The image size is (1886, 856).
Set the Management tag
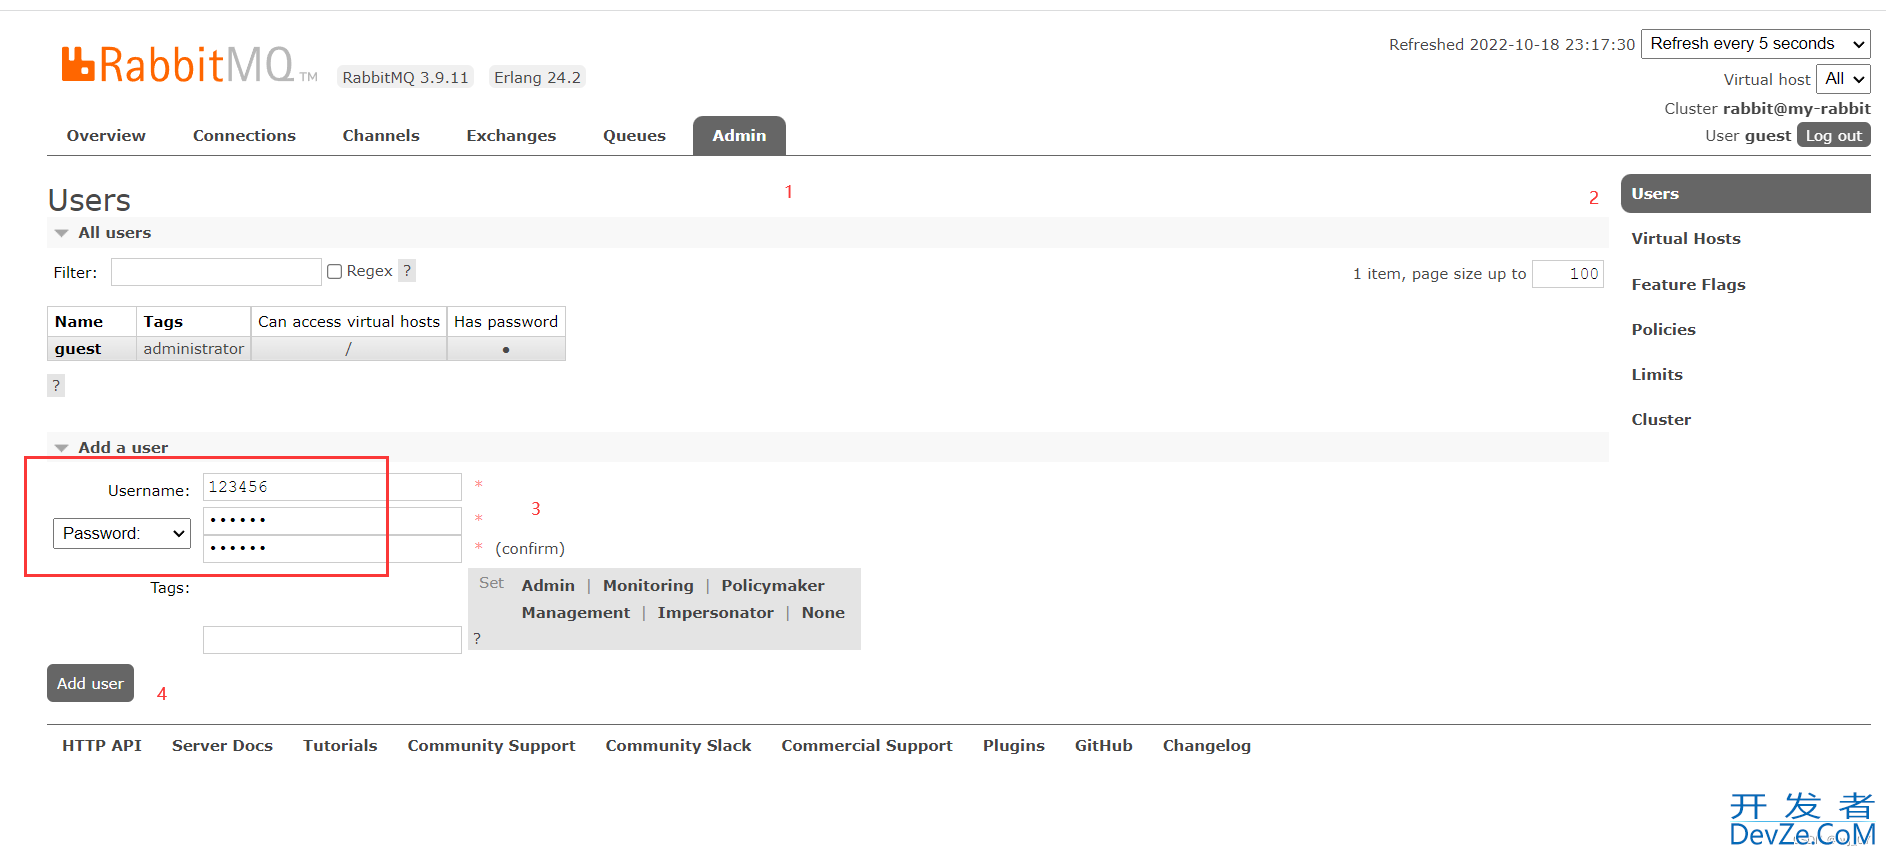pos(576,613)
